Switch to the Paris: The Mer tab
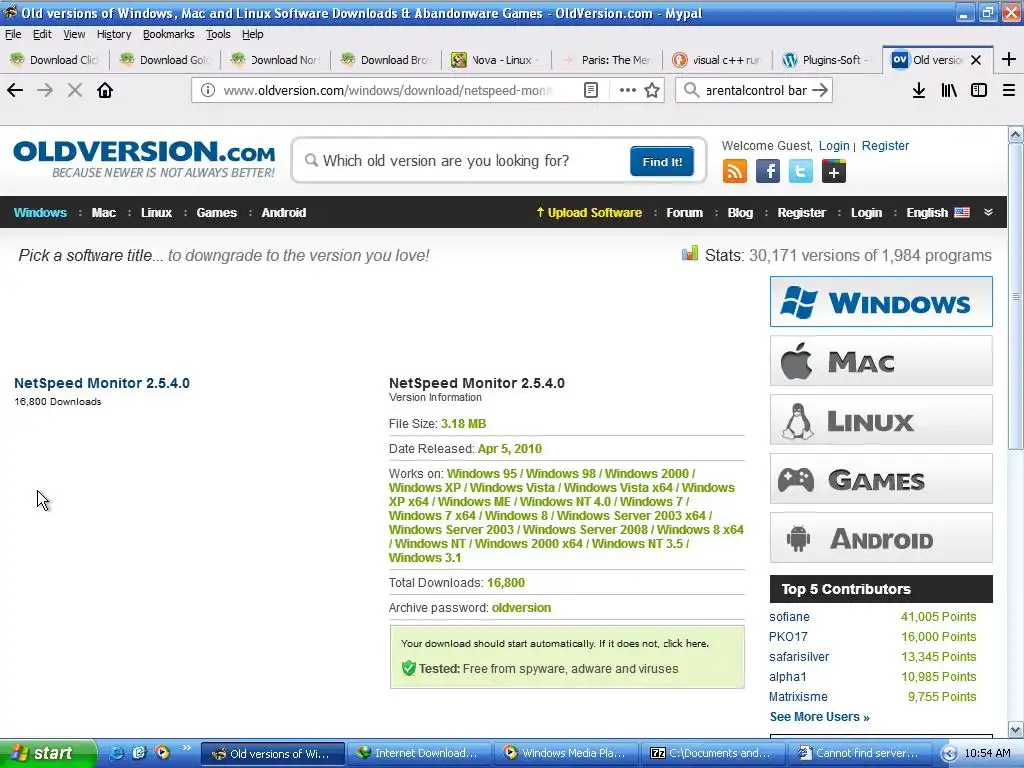 click(607, 60)
